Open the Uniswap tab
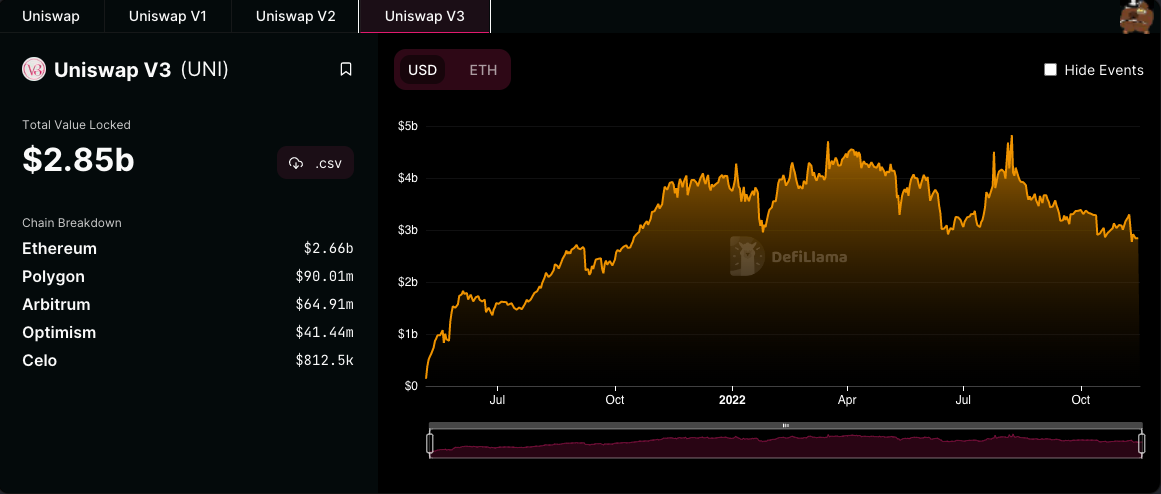The width and height of the screenshot is (1161, 494). tap(51, 16)
